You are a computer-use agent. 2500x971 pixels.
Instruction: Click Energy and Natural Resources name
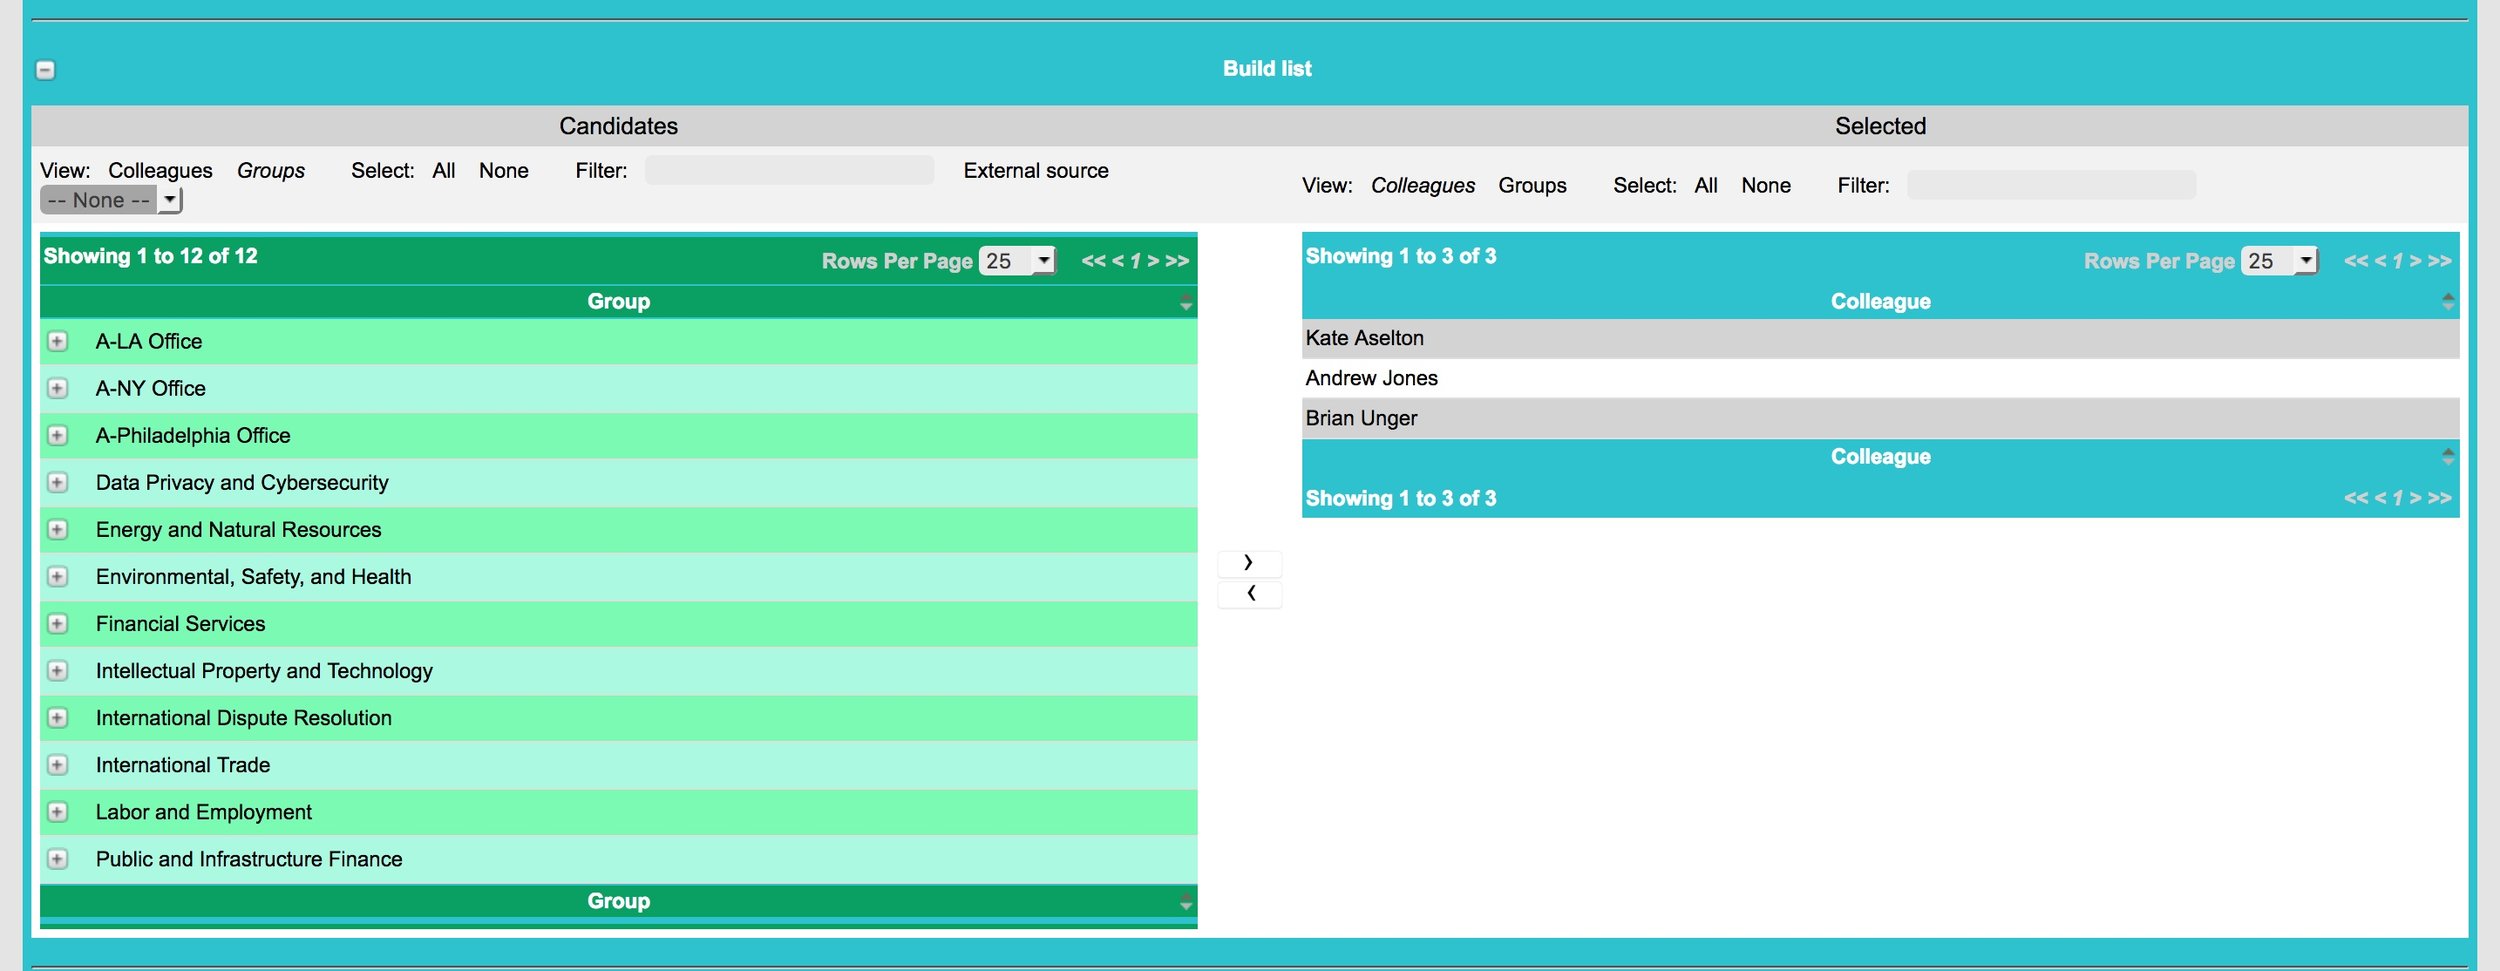tap(239, 530)
